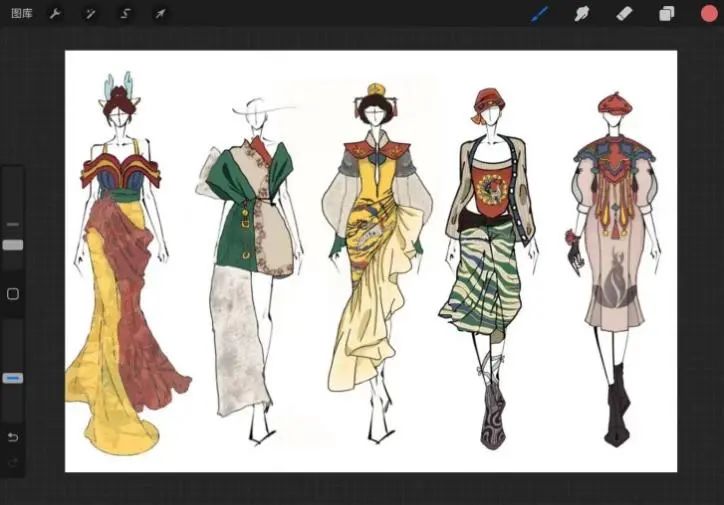Image resolution: width=724 pixels, height=505 pixels.
Task: Select the Smudge tool
Action: tap(580, 14)
